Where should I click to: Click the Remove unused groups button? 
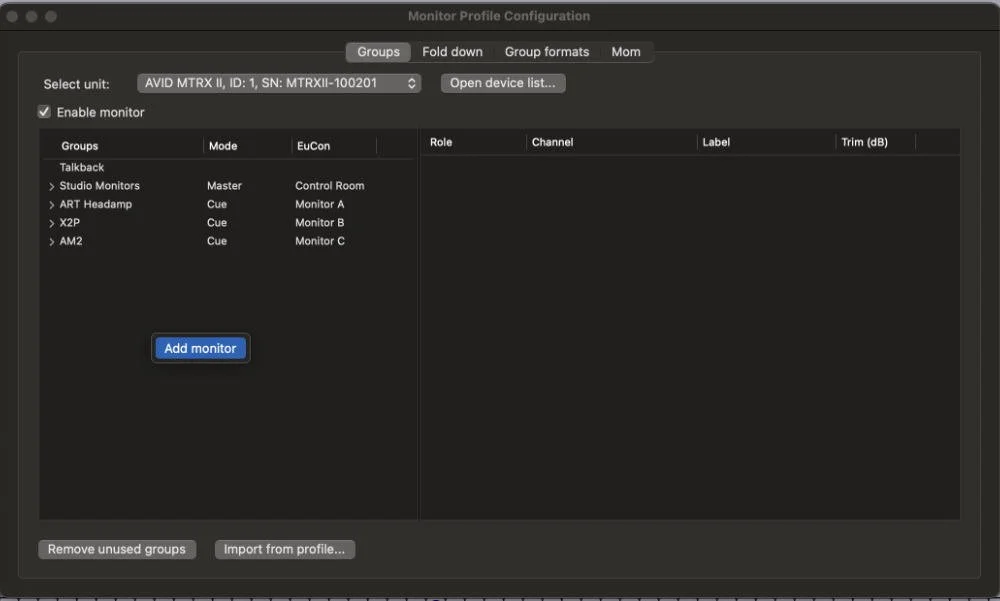[117, 549]
